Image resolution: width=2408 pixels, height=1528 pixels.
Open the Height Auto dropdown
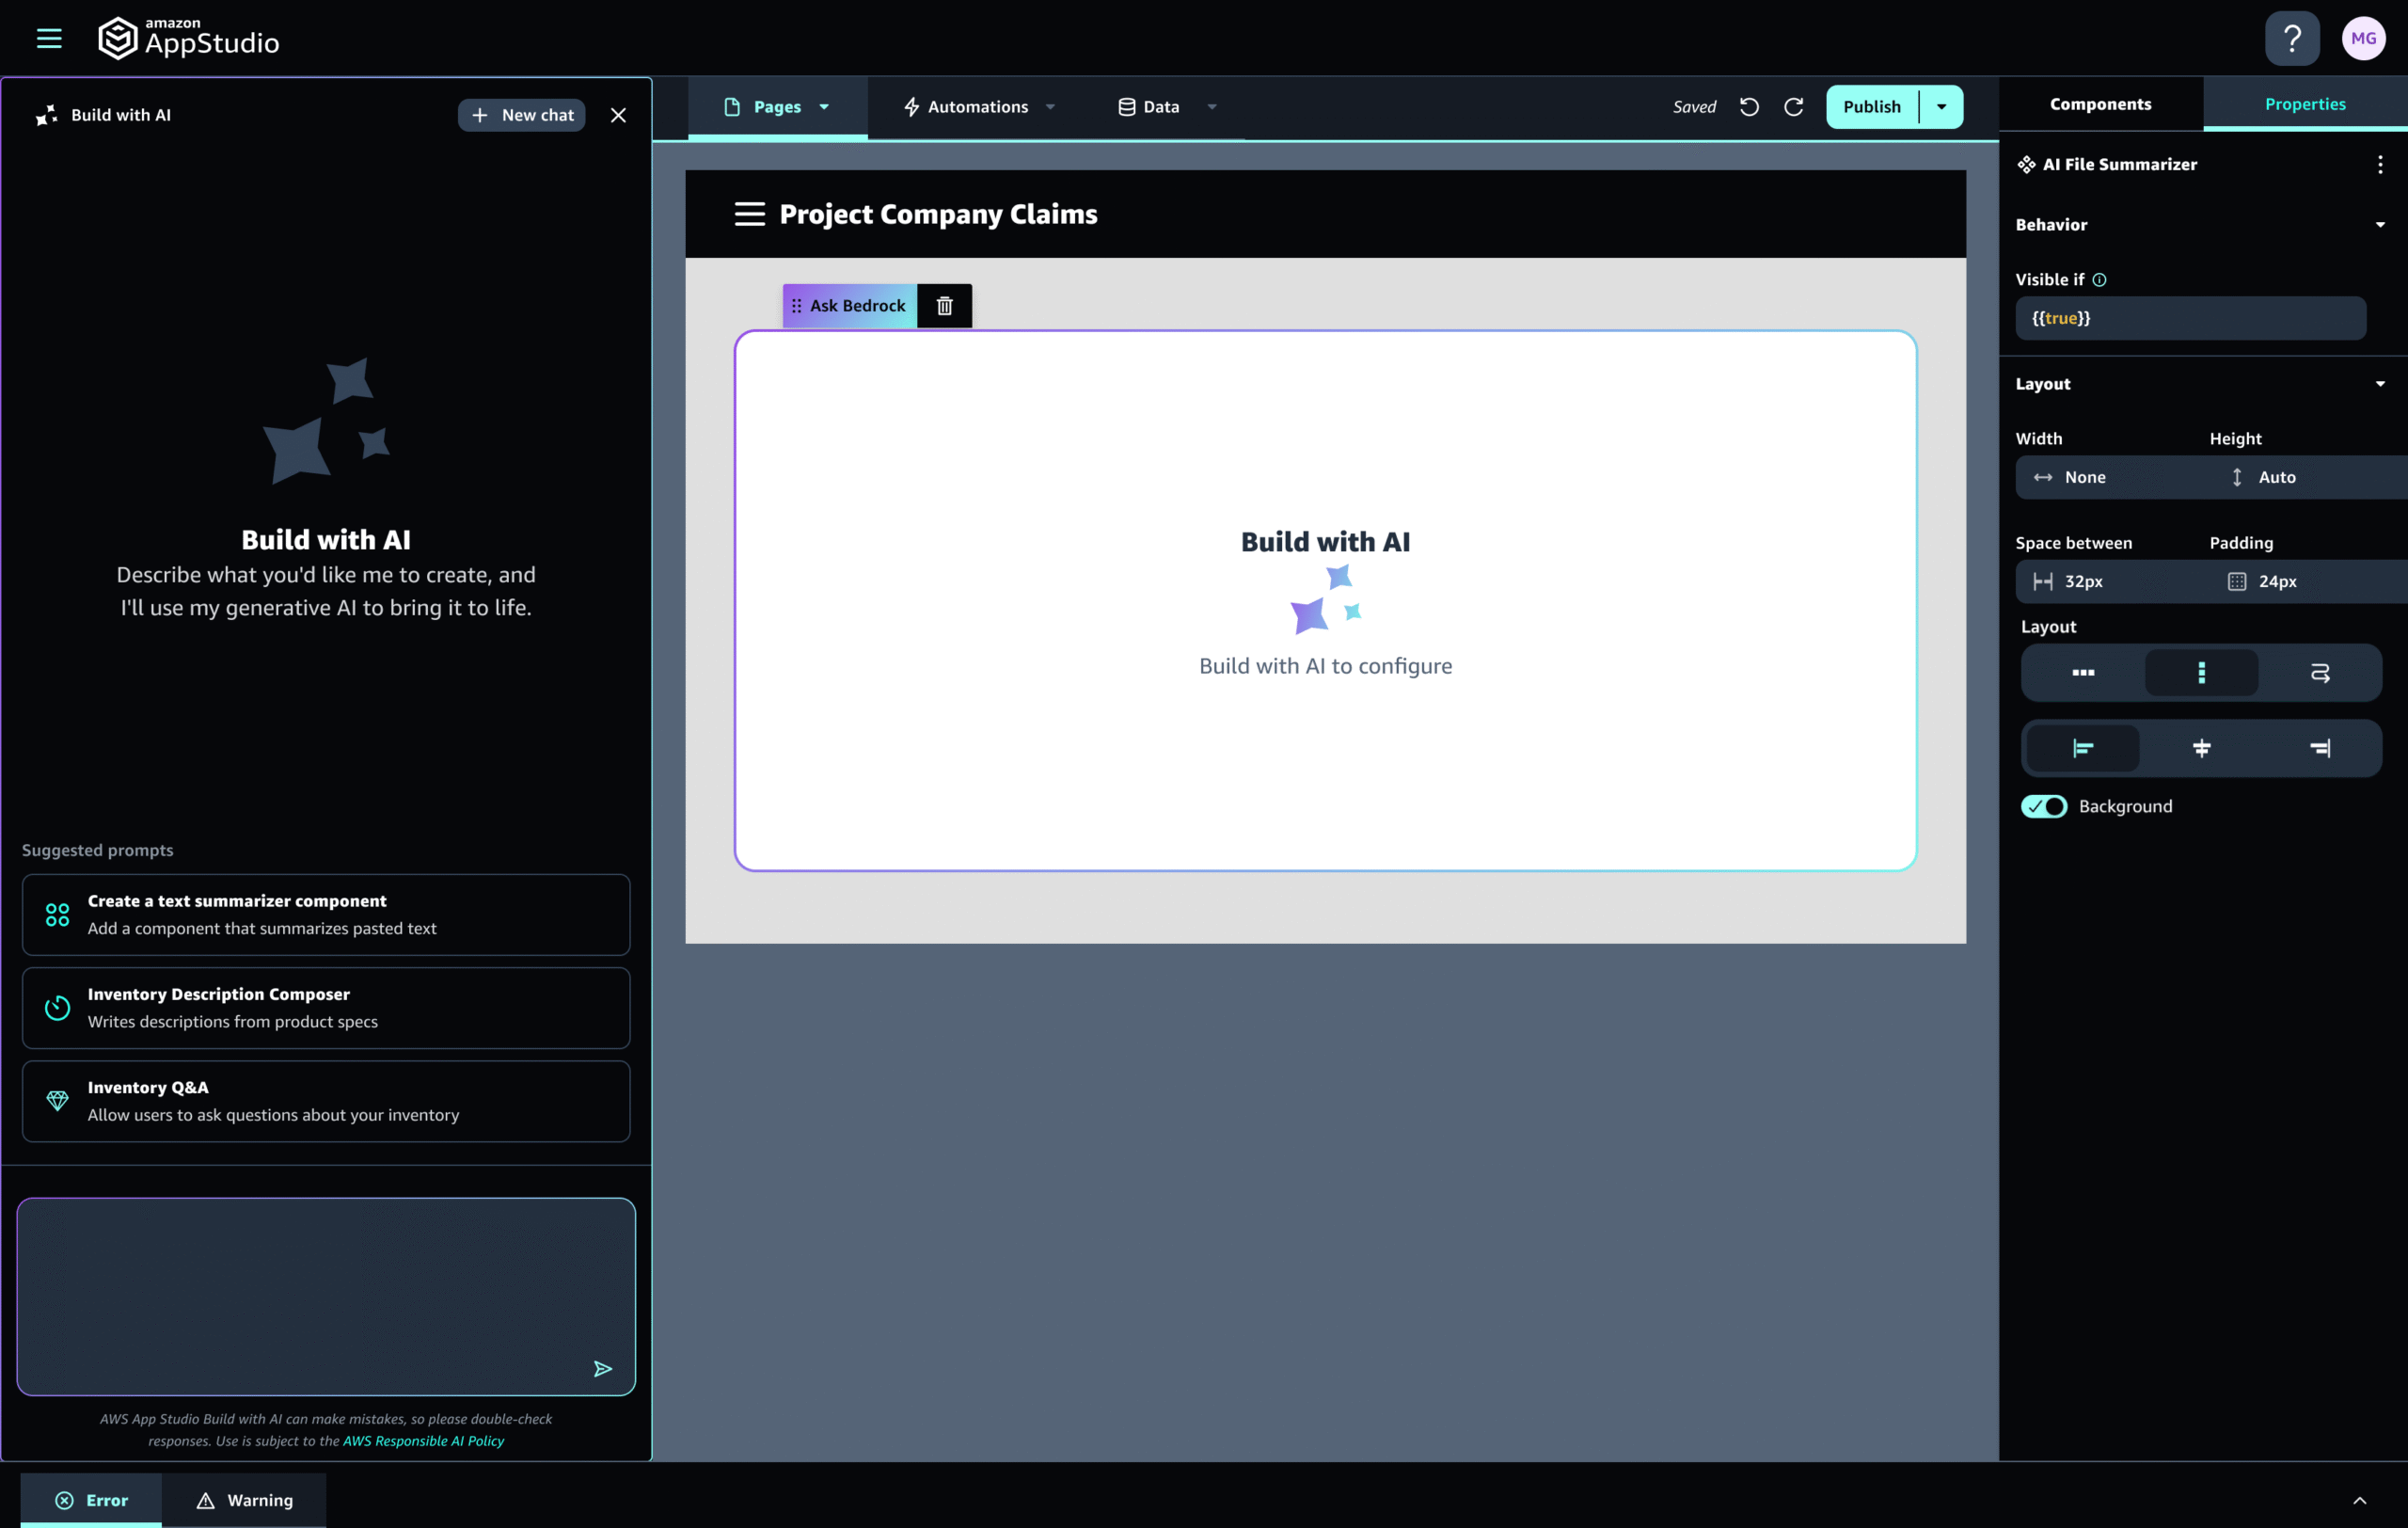[x=2308, y=478]
